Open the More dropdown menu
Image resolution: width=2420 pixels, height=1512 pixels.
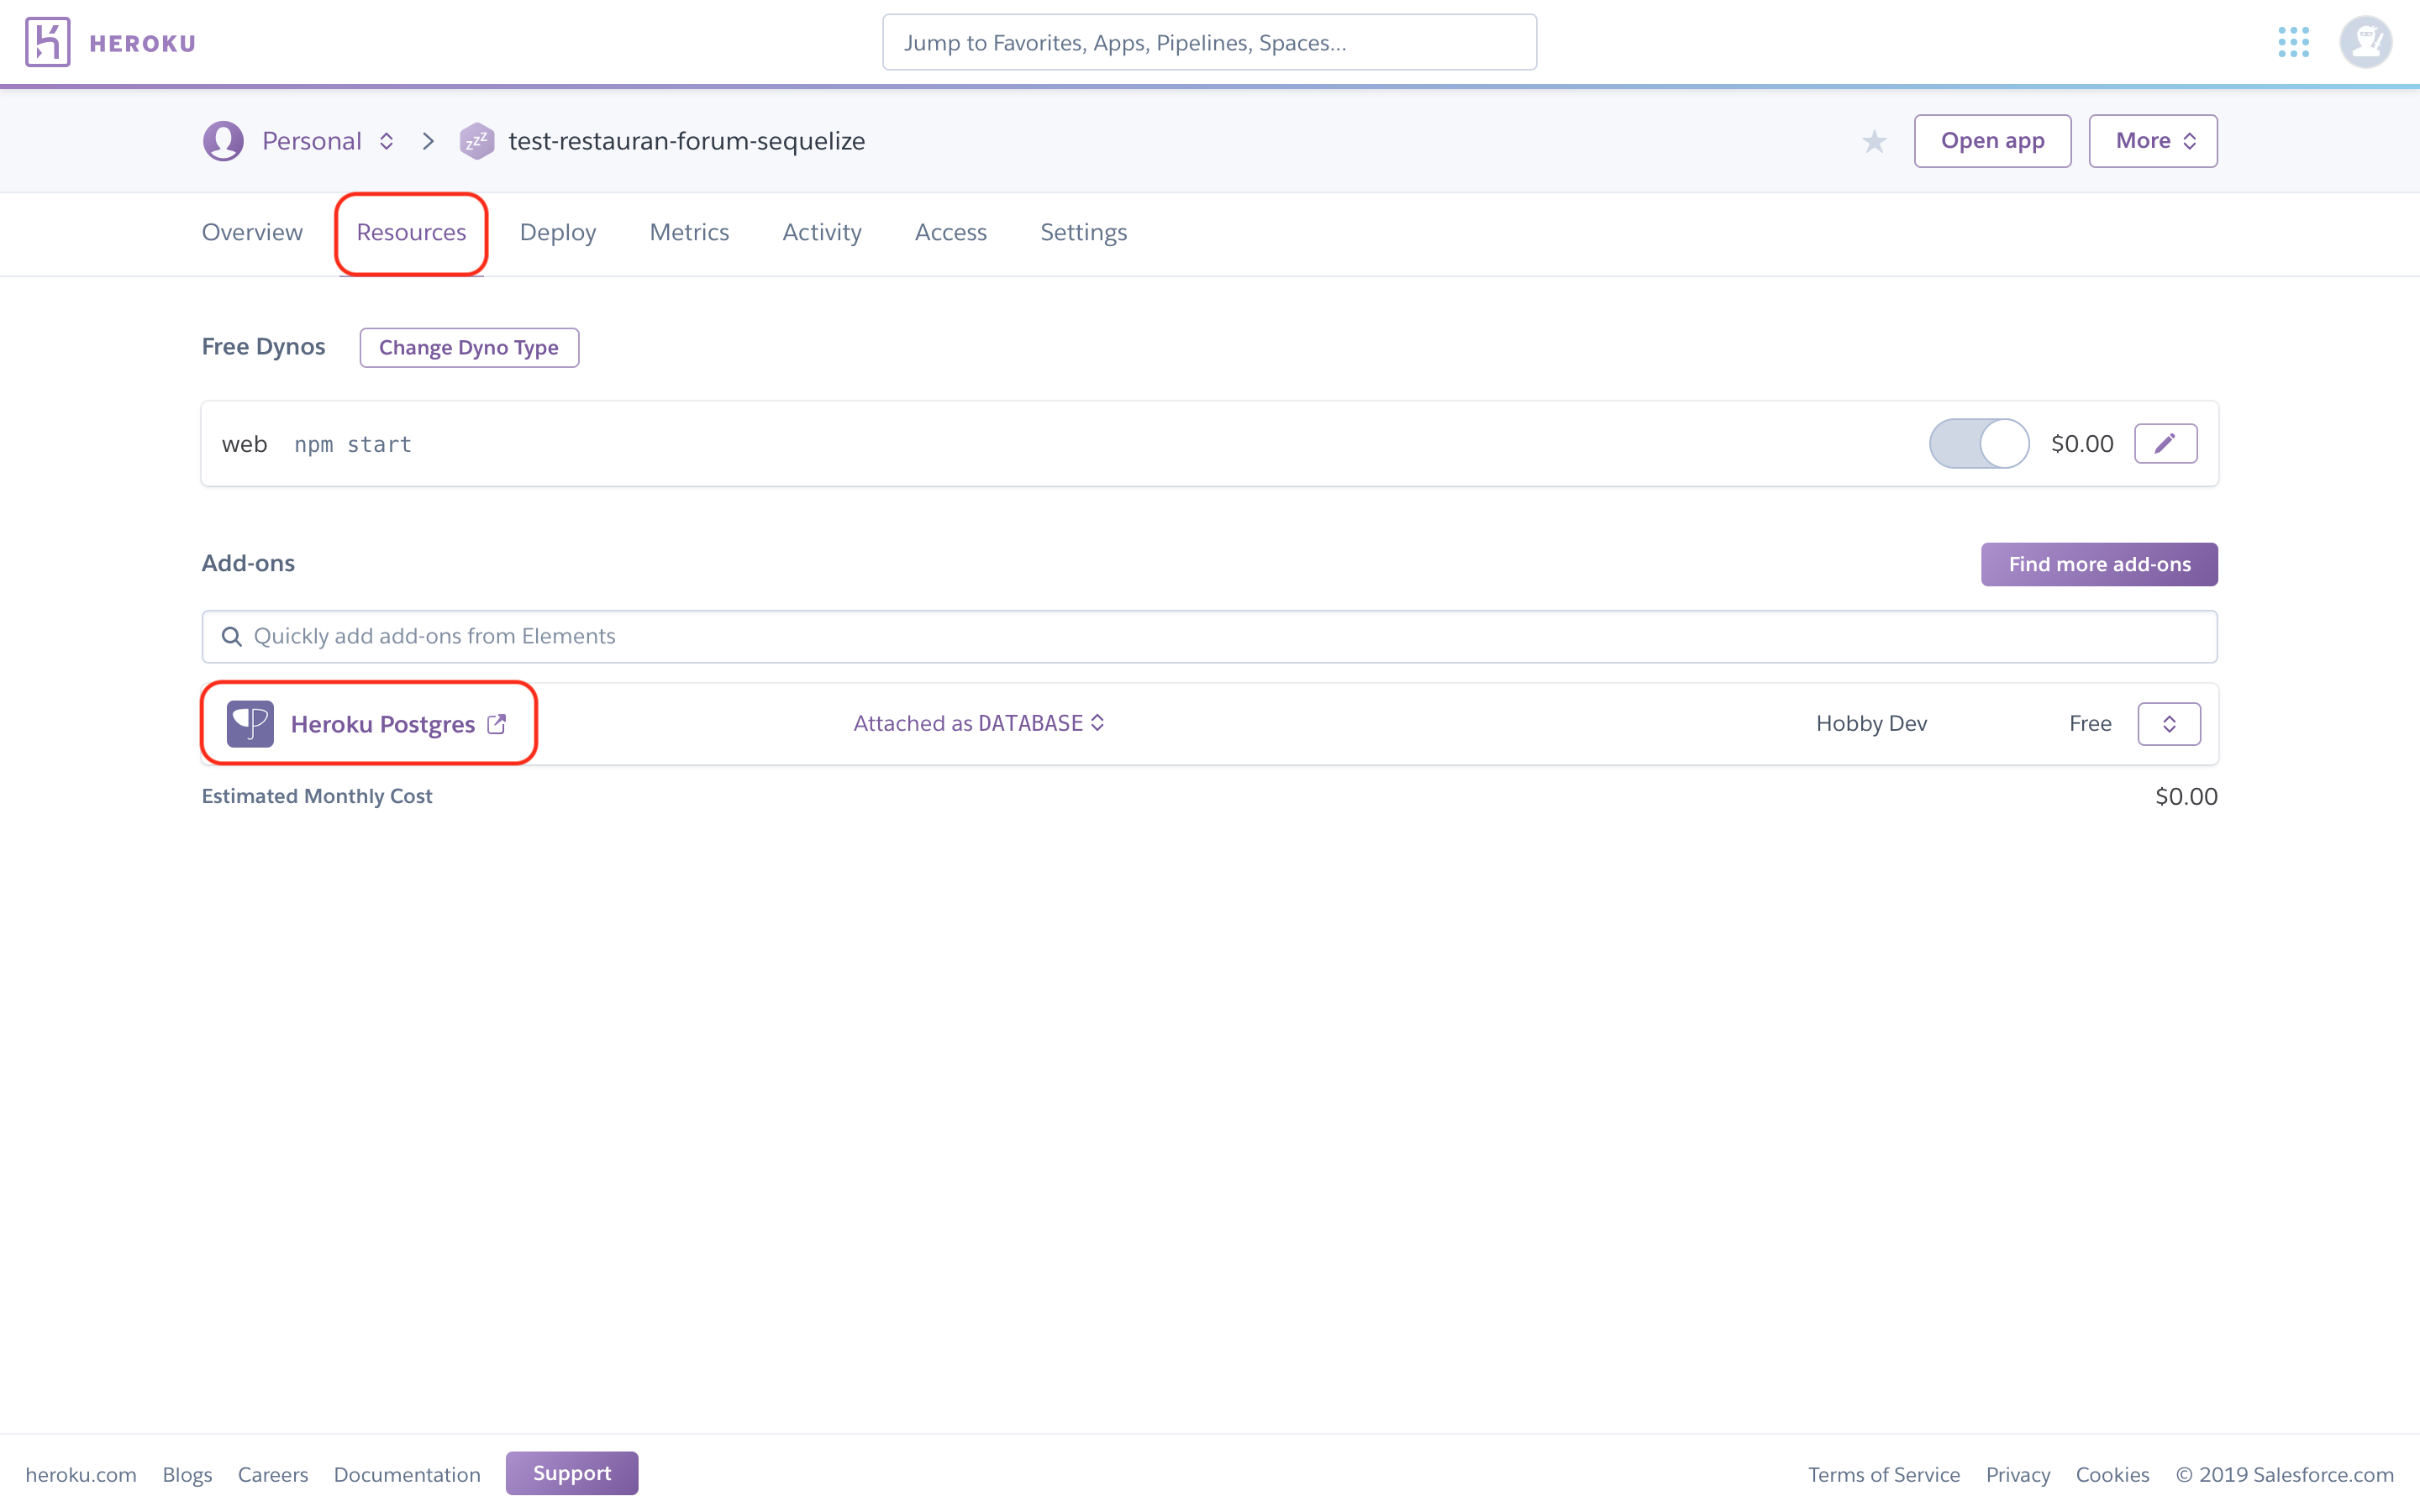(x=2152, y=141)
